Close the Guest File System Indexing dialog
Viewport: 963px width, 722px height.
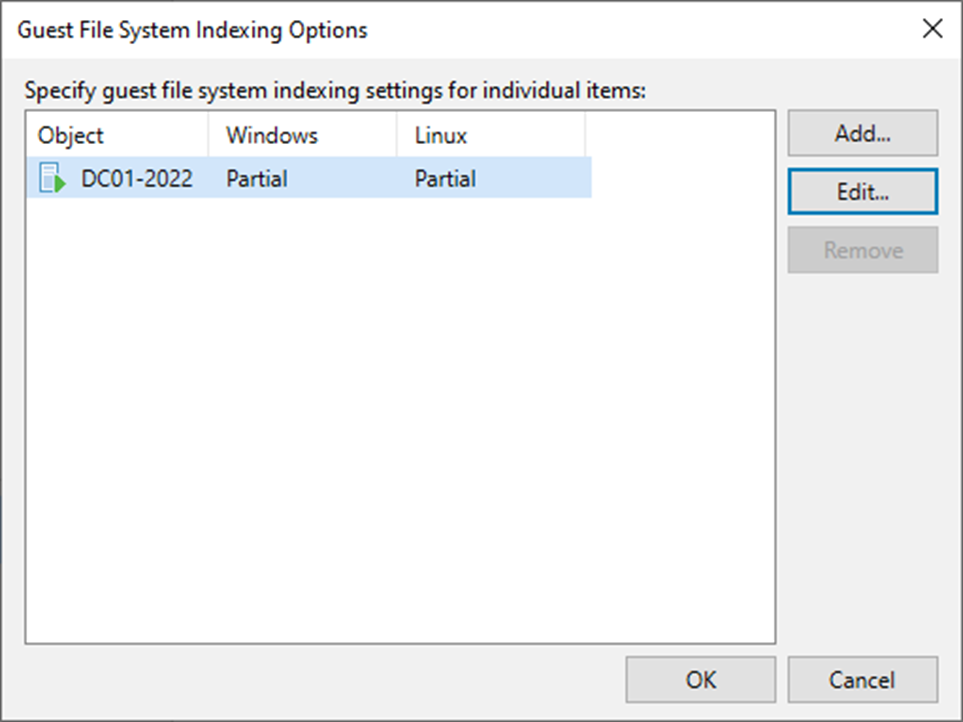pos(932,29)
